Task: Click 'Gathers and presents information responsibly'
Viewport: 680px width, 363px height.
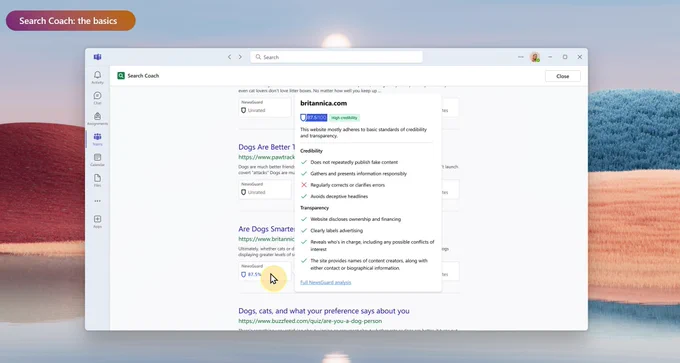Action: (359, 173)
